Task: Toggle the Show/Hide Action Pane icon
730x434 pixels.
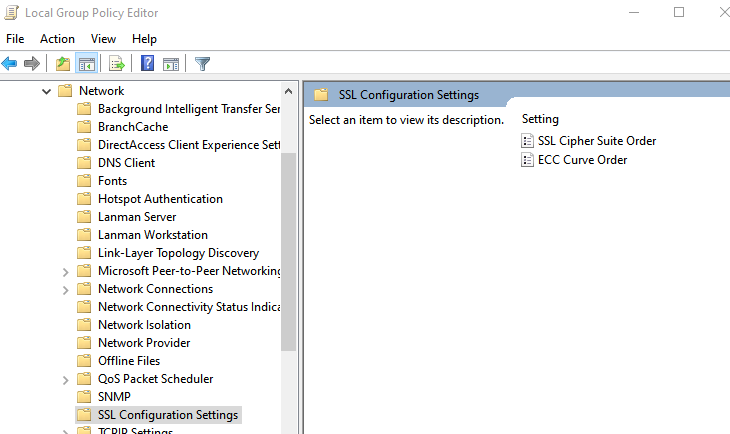Action: [x=171, y=63]
